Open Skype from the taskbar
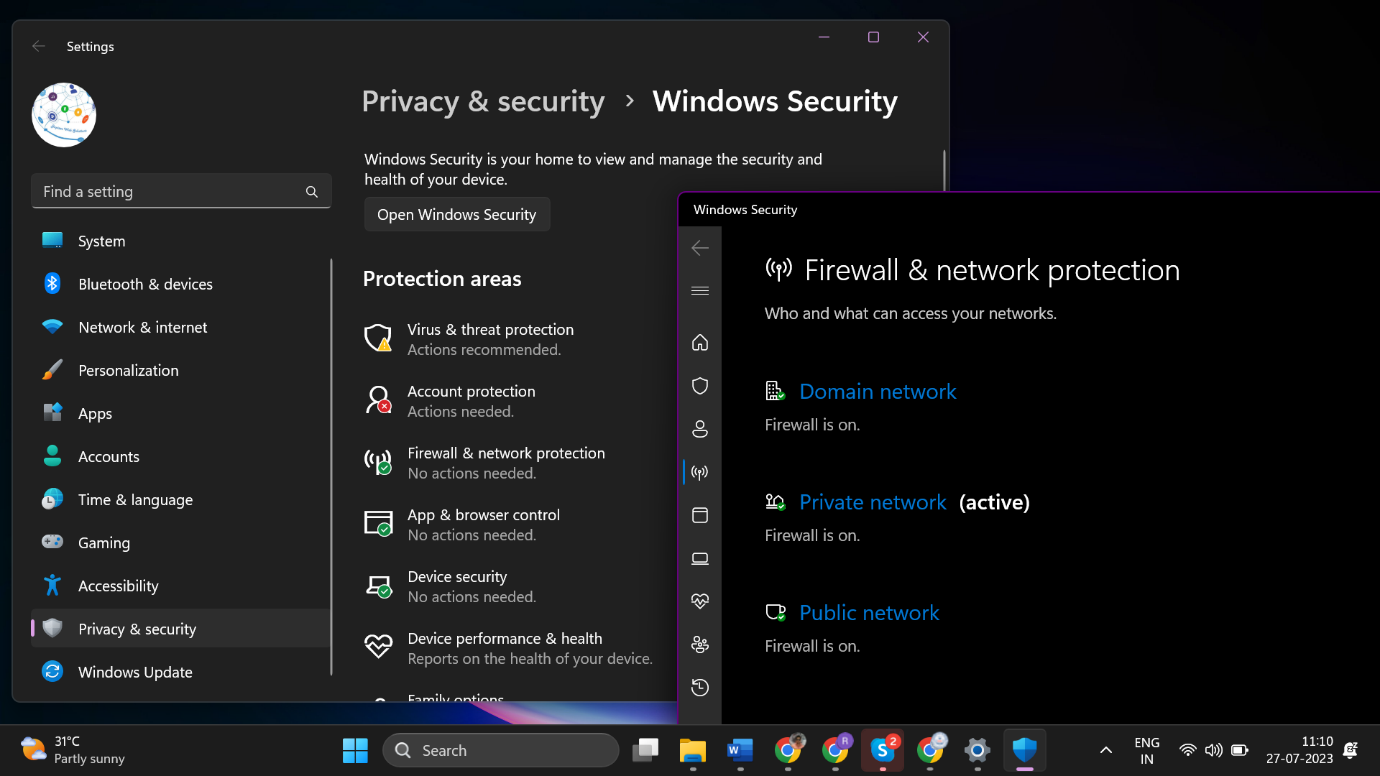Image resolution: width=1380 pixels, height=776 pixels. [883, 750]
